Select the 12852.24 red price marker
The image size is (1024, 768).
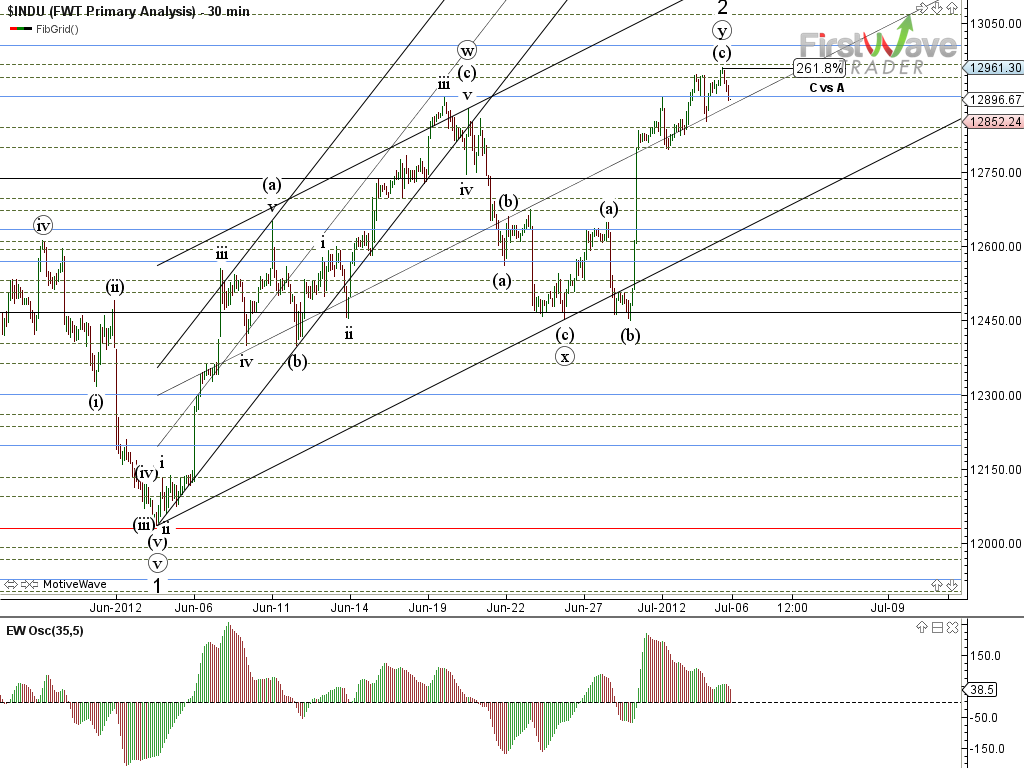coord(993,121)
